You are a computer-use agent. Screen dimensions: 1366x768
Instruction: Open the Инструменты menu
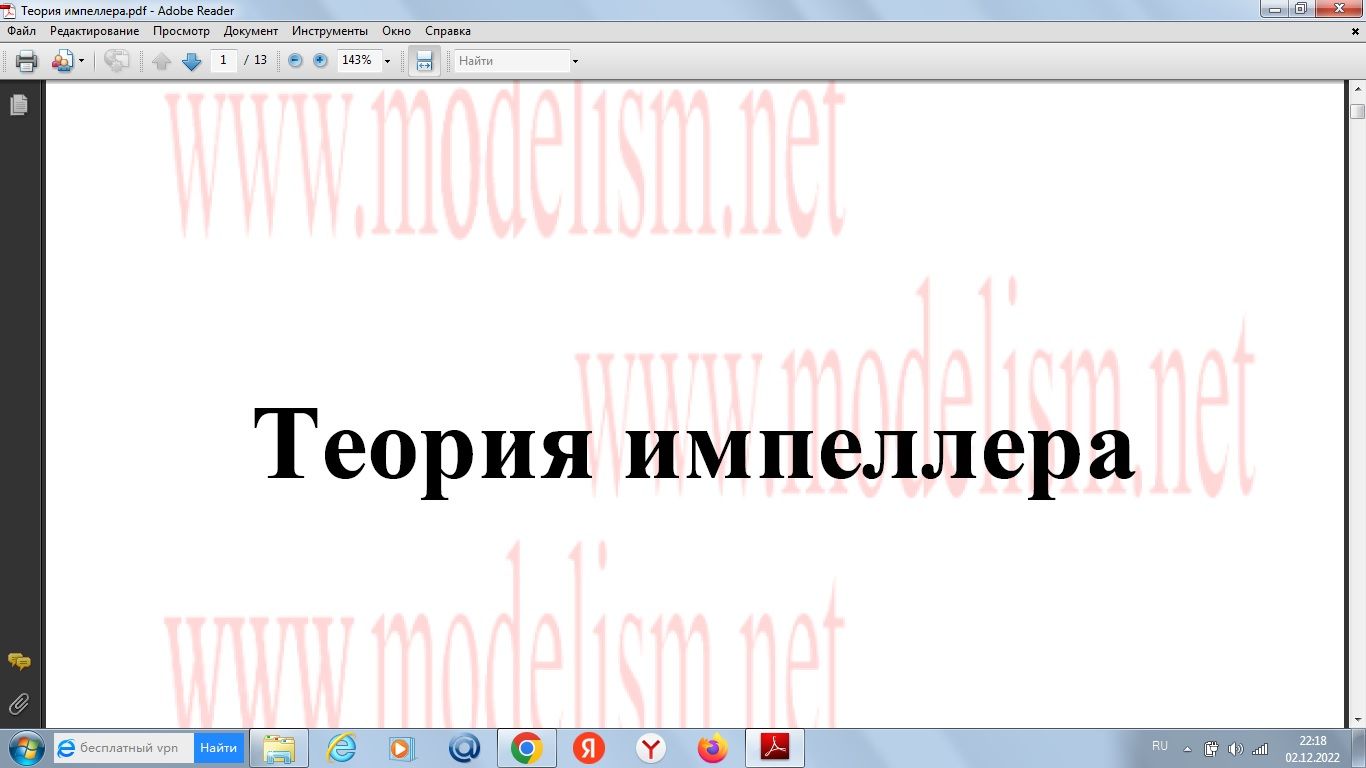(x=329, y=31)
